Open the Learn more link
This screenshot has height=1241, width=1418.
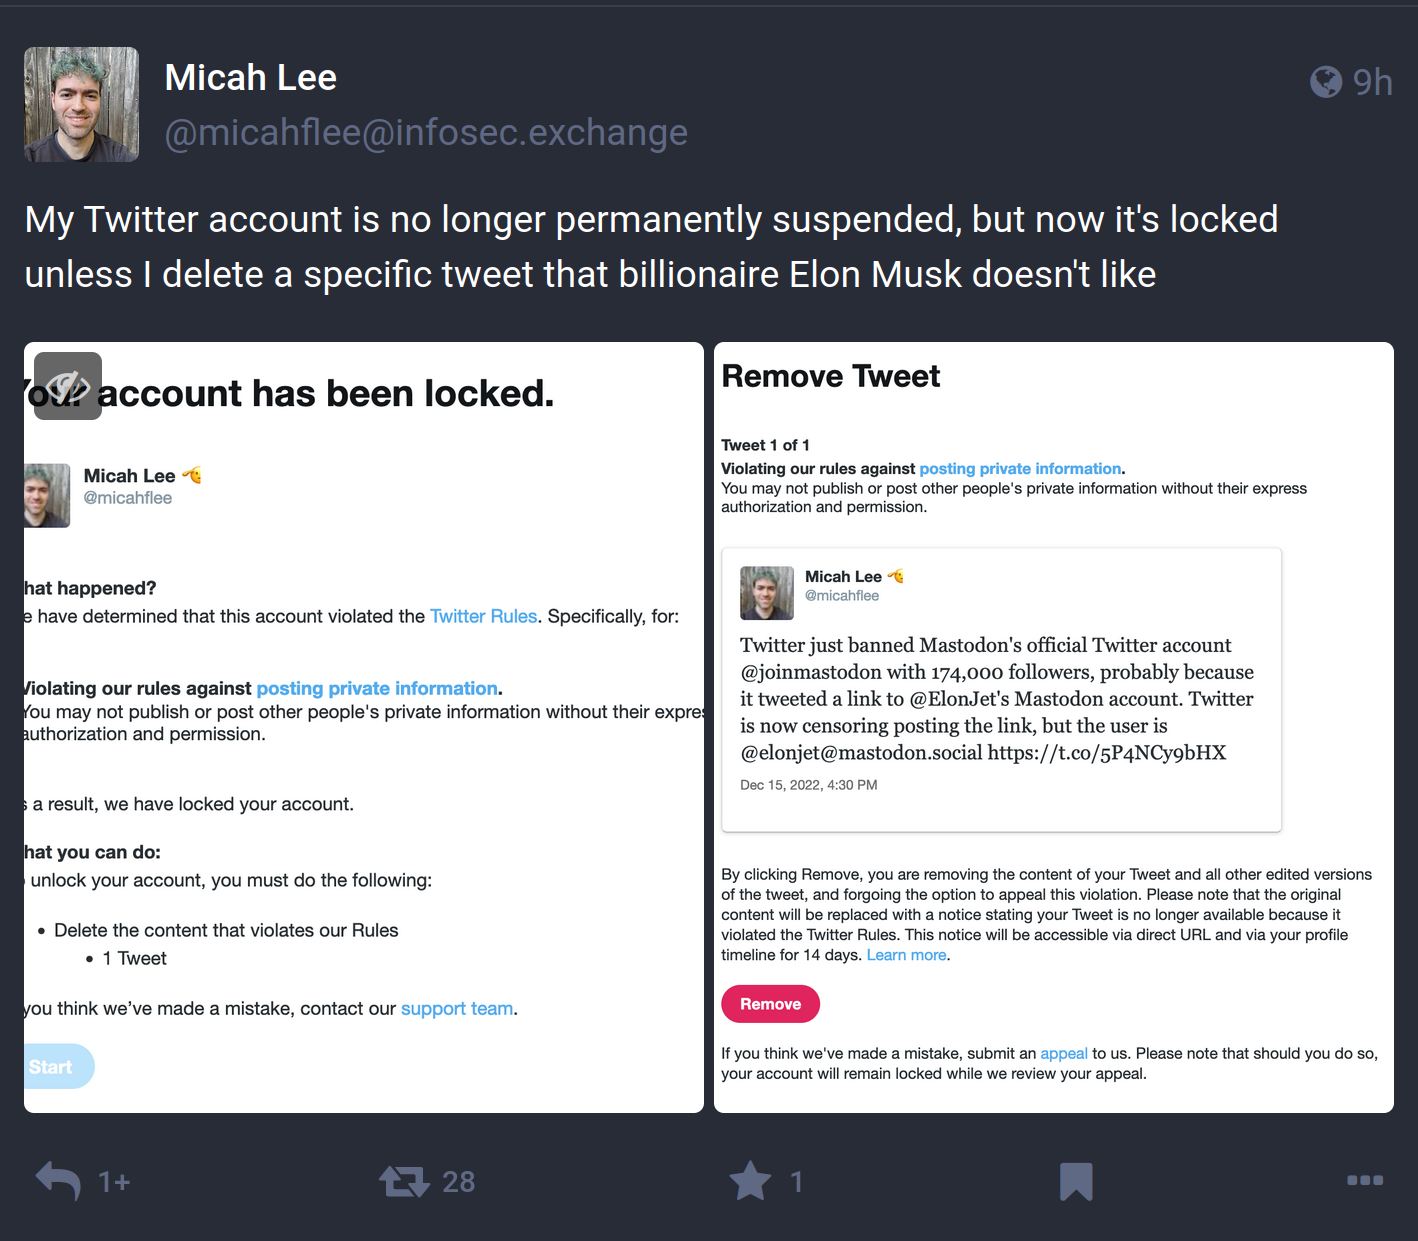(x=906, y=955)
